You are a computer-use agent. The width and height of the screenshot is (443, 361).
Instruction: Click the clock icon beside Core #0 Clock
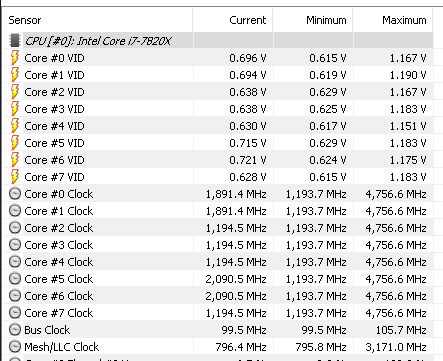click(x=15, y=194)
